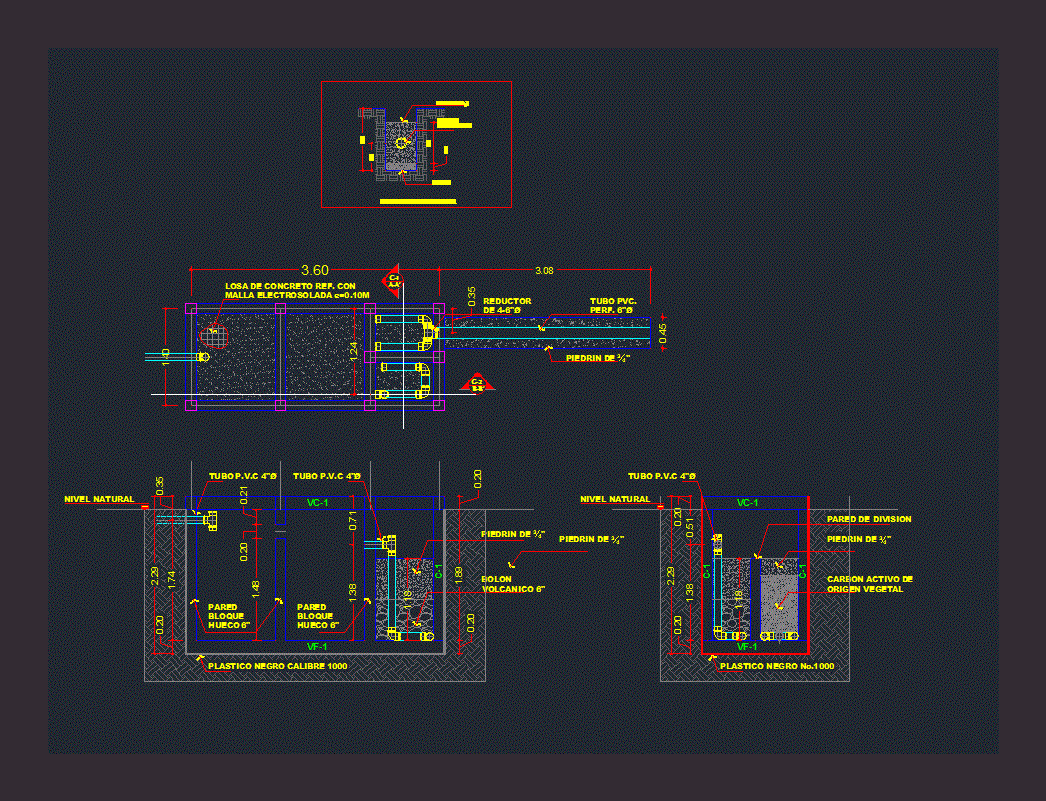Click the green VF-1 label in the left section

pyautogui.click(x=318, y=646)
